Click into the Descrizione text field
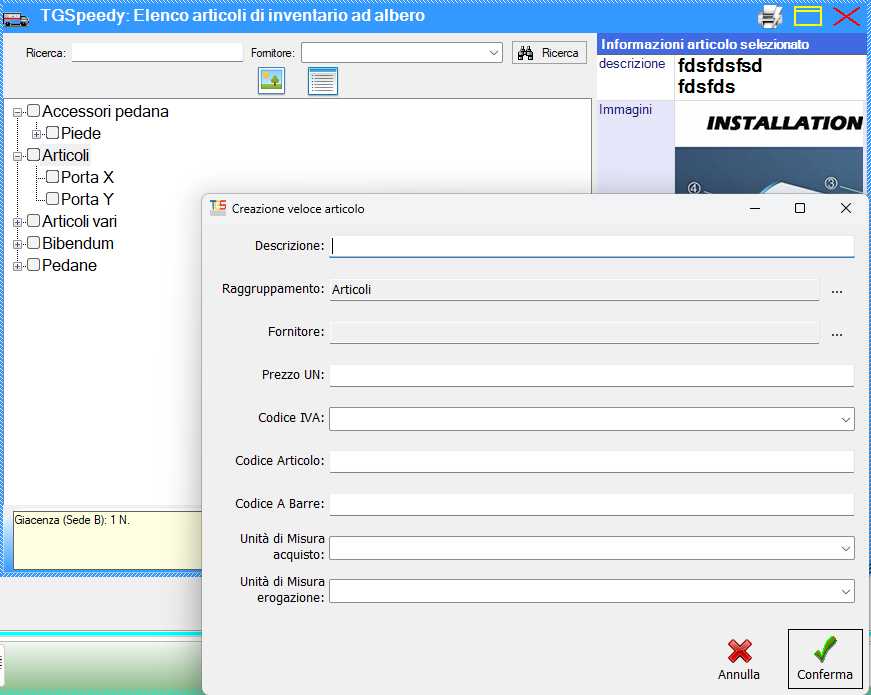 592,246
